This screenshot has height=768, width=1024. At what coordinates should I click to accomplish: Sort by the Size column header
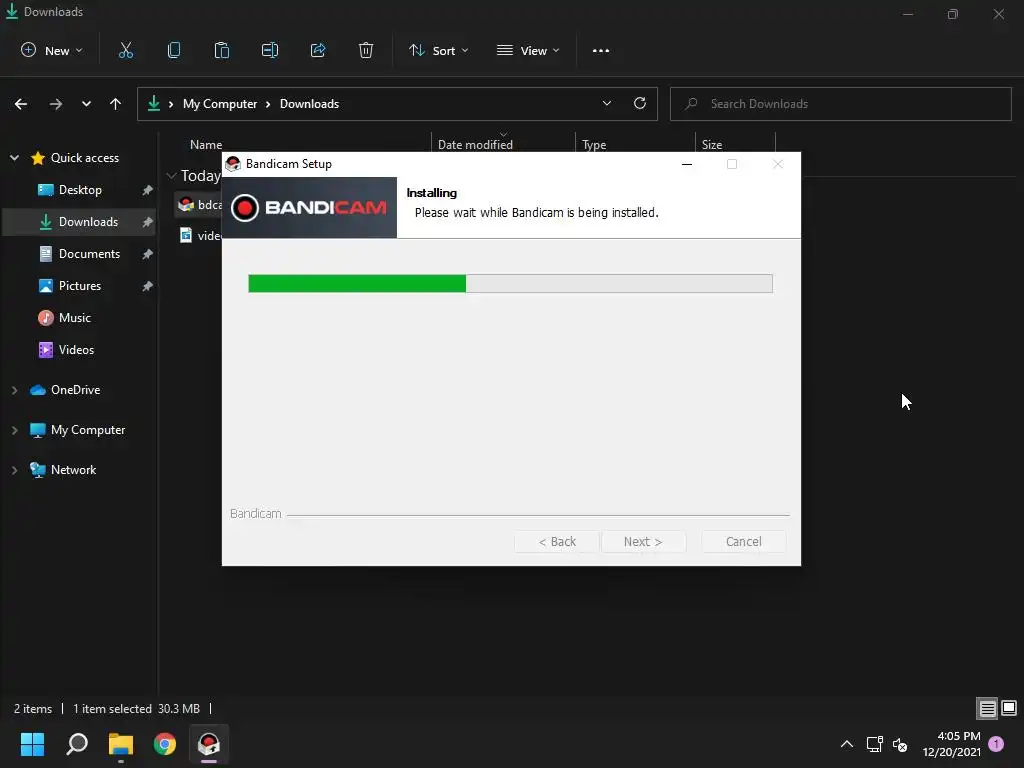coord(712,144)
